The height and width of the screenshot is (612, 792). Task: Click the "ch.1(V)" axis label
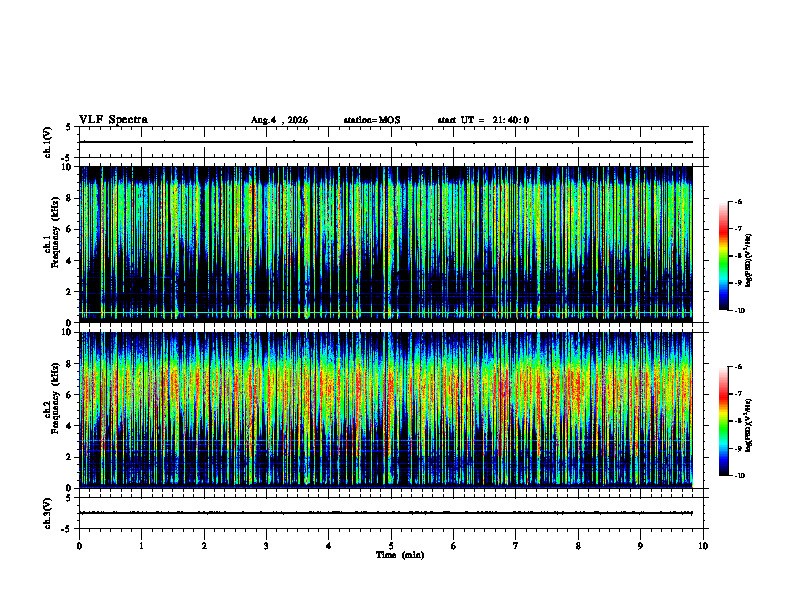click(x=48, y=142)
